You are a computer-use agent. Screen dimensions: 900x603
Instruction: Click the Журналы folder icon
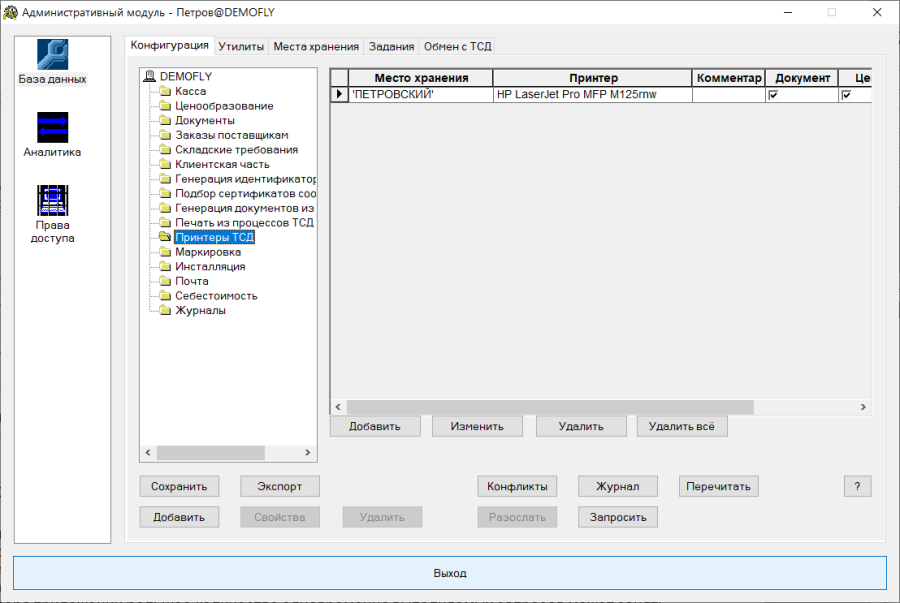click(x=165, y=310)
